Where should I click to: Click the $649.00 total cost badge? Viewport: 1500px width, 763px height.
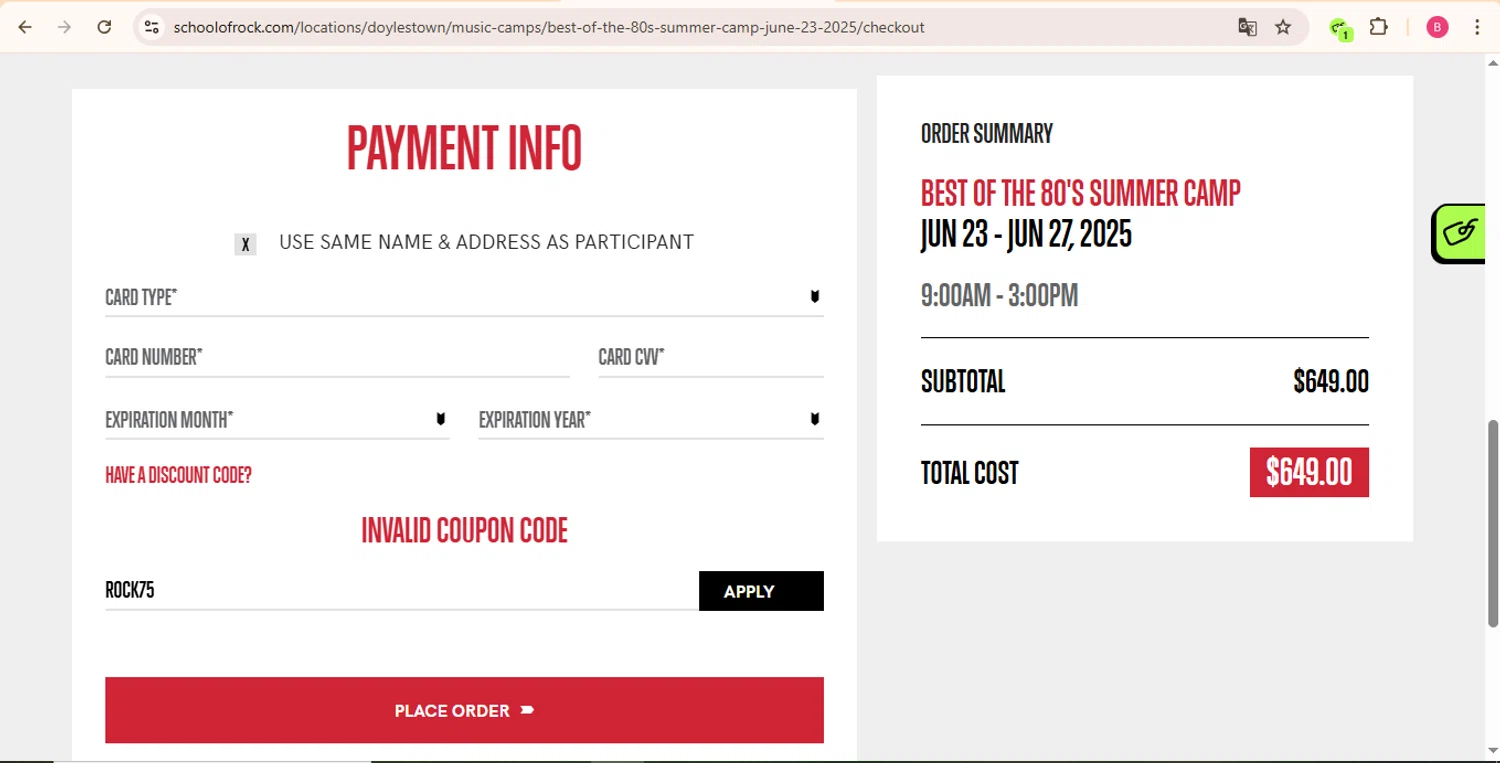pos(1309,472)
